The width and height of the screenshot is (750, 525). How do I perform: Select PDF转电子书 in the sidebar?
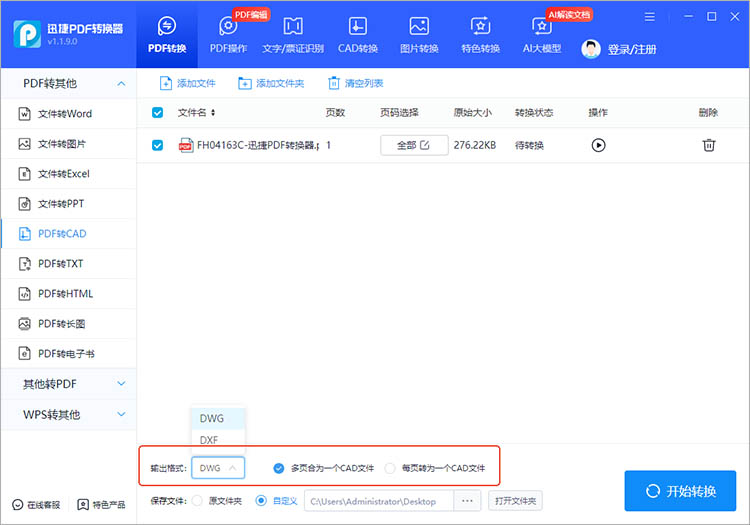pos(68,354)
